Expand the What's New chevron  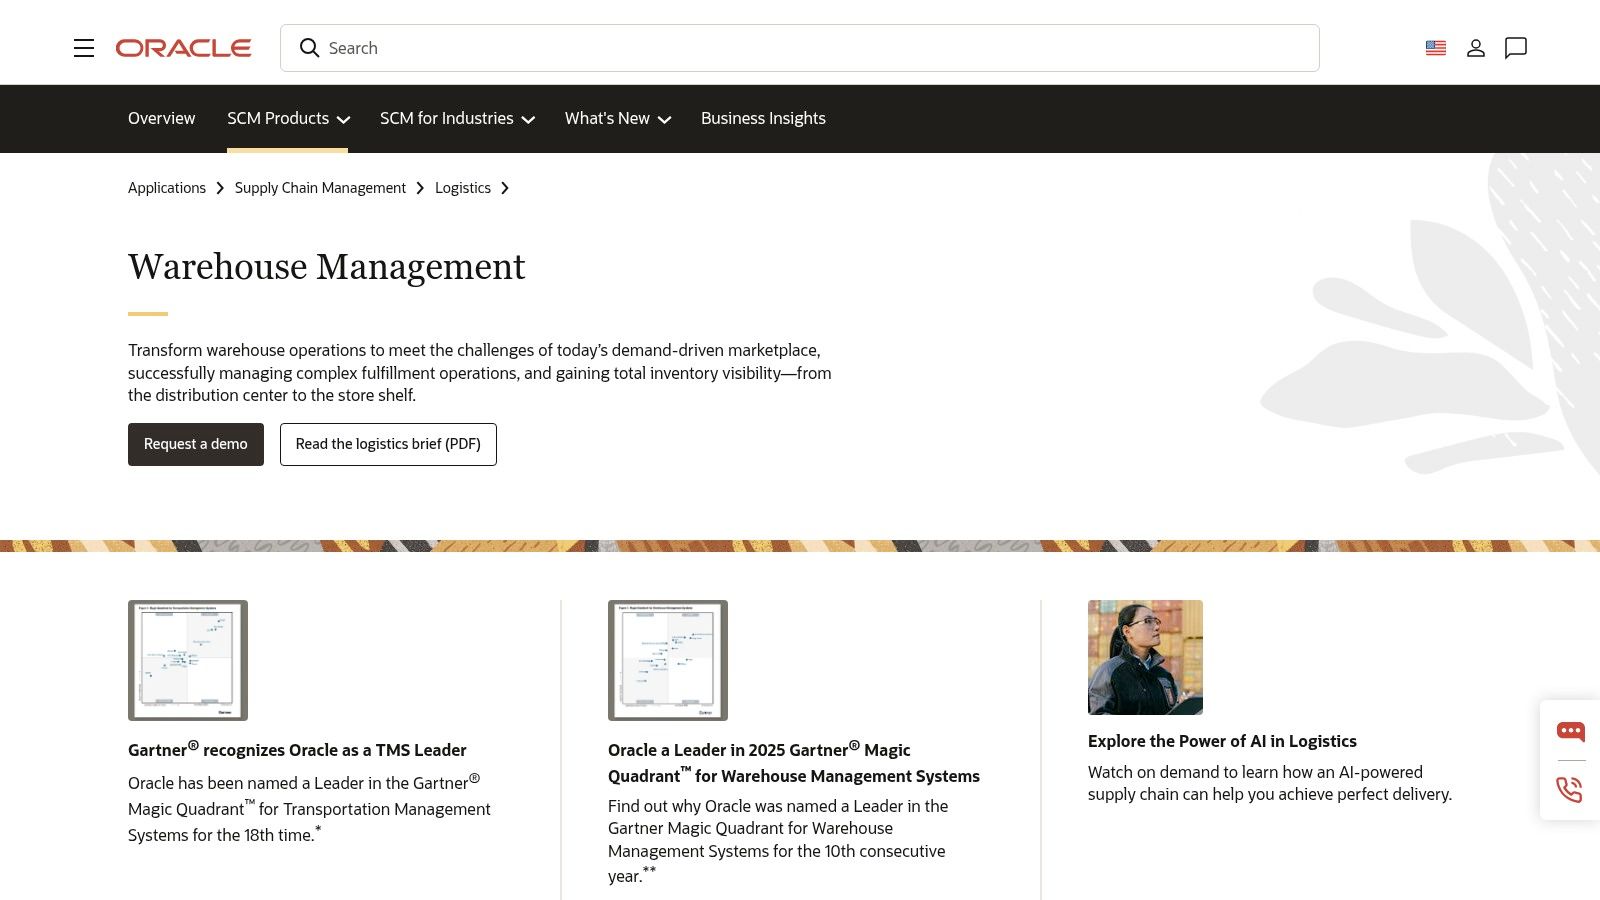(x=664, y=120)
